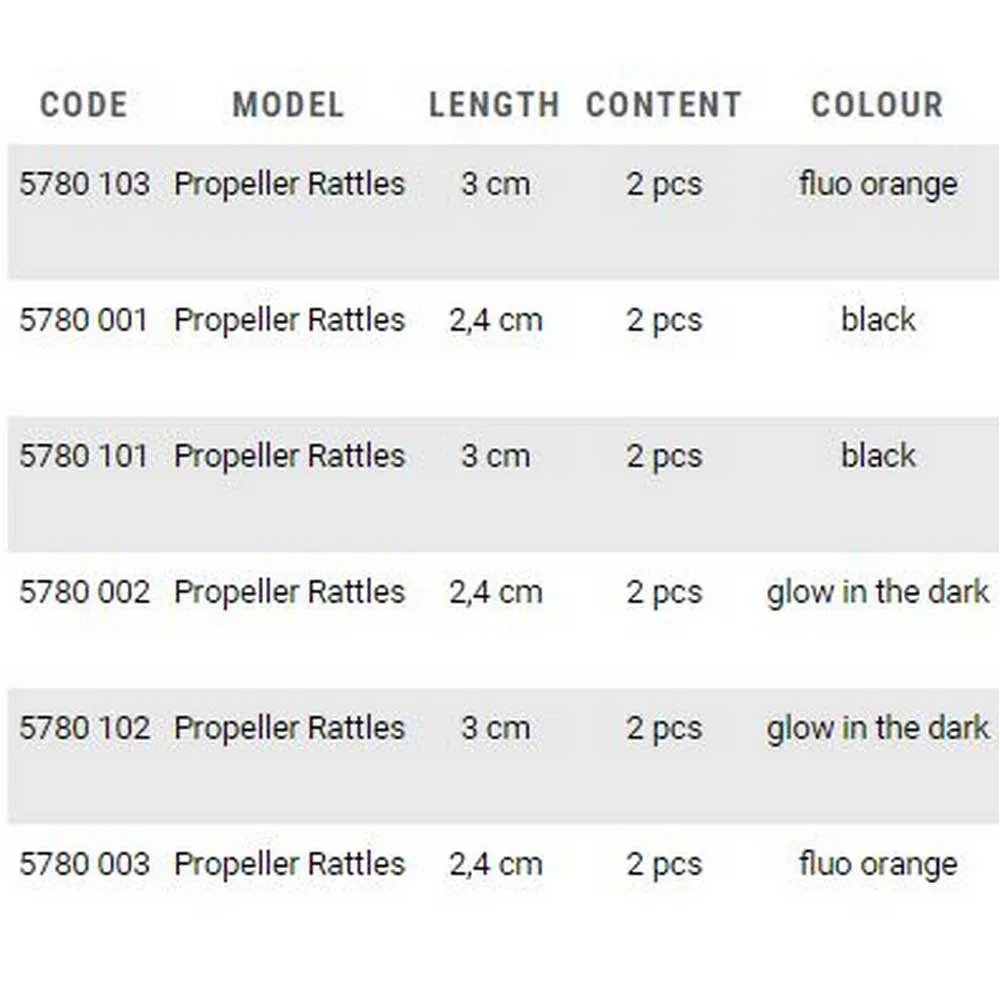1000x1000 pixels.
Task: Click glow in the dark for code 5780 002
Action: coord(878,592)
